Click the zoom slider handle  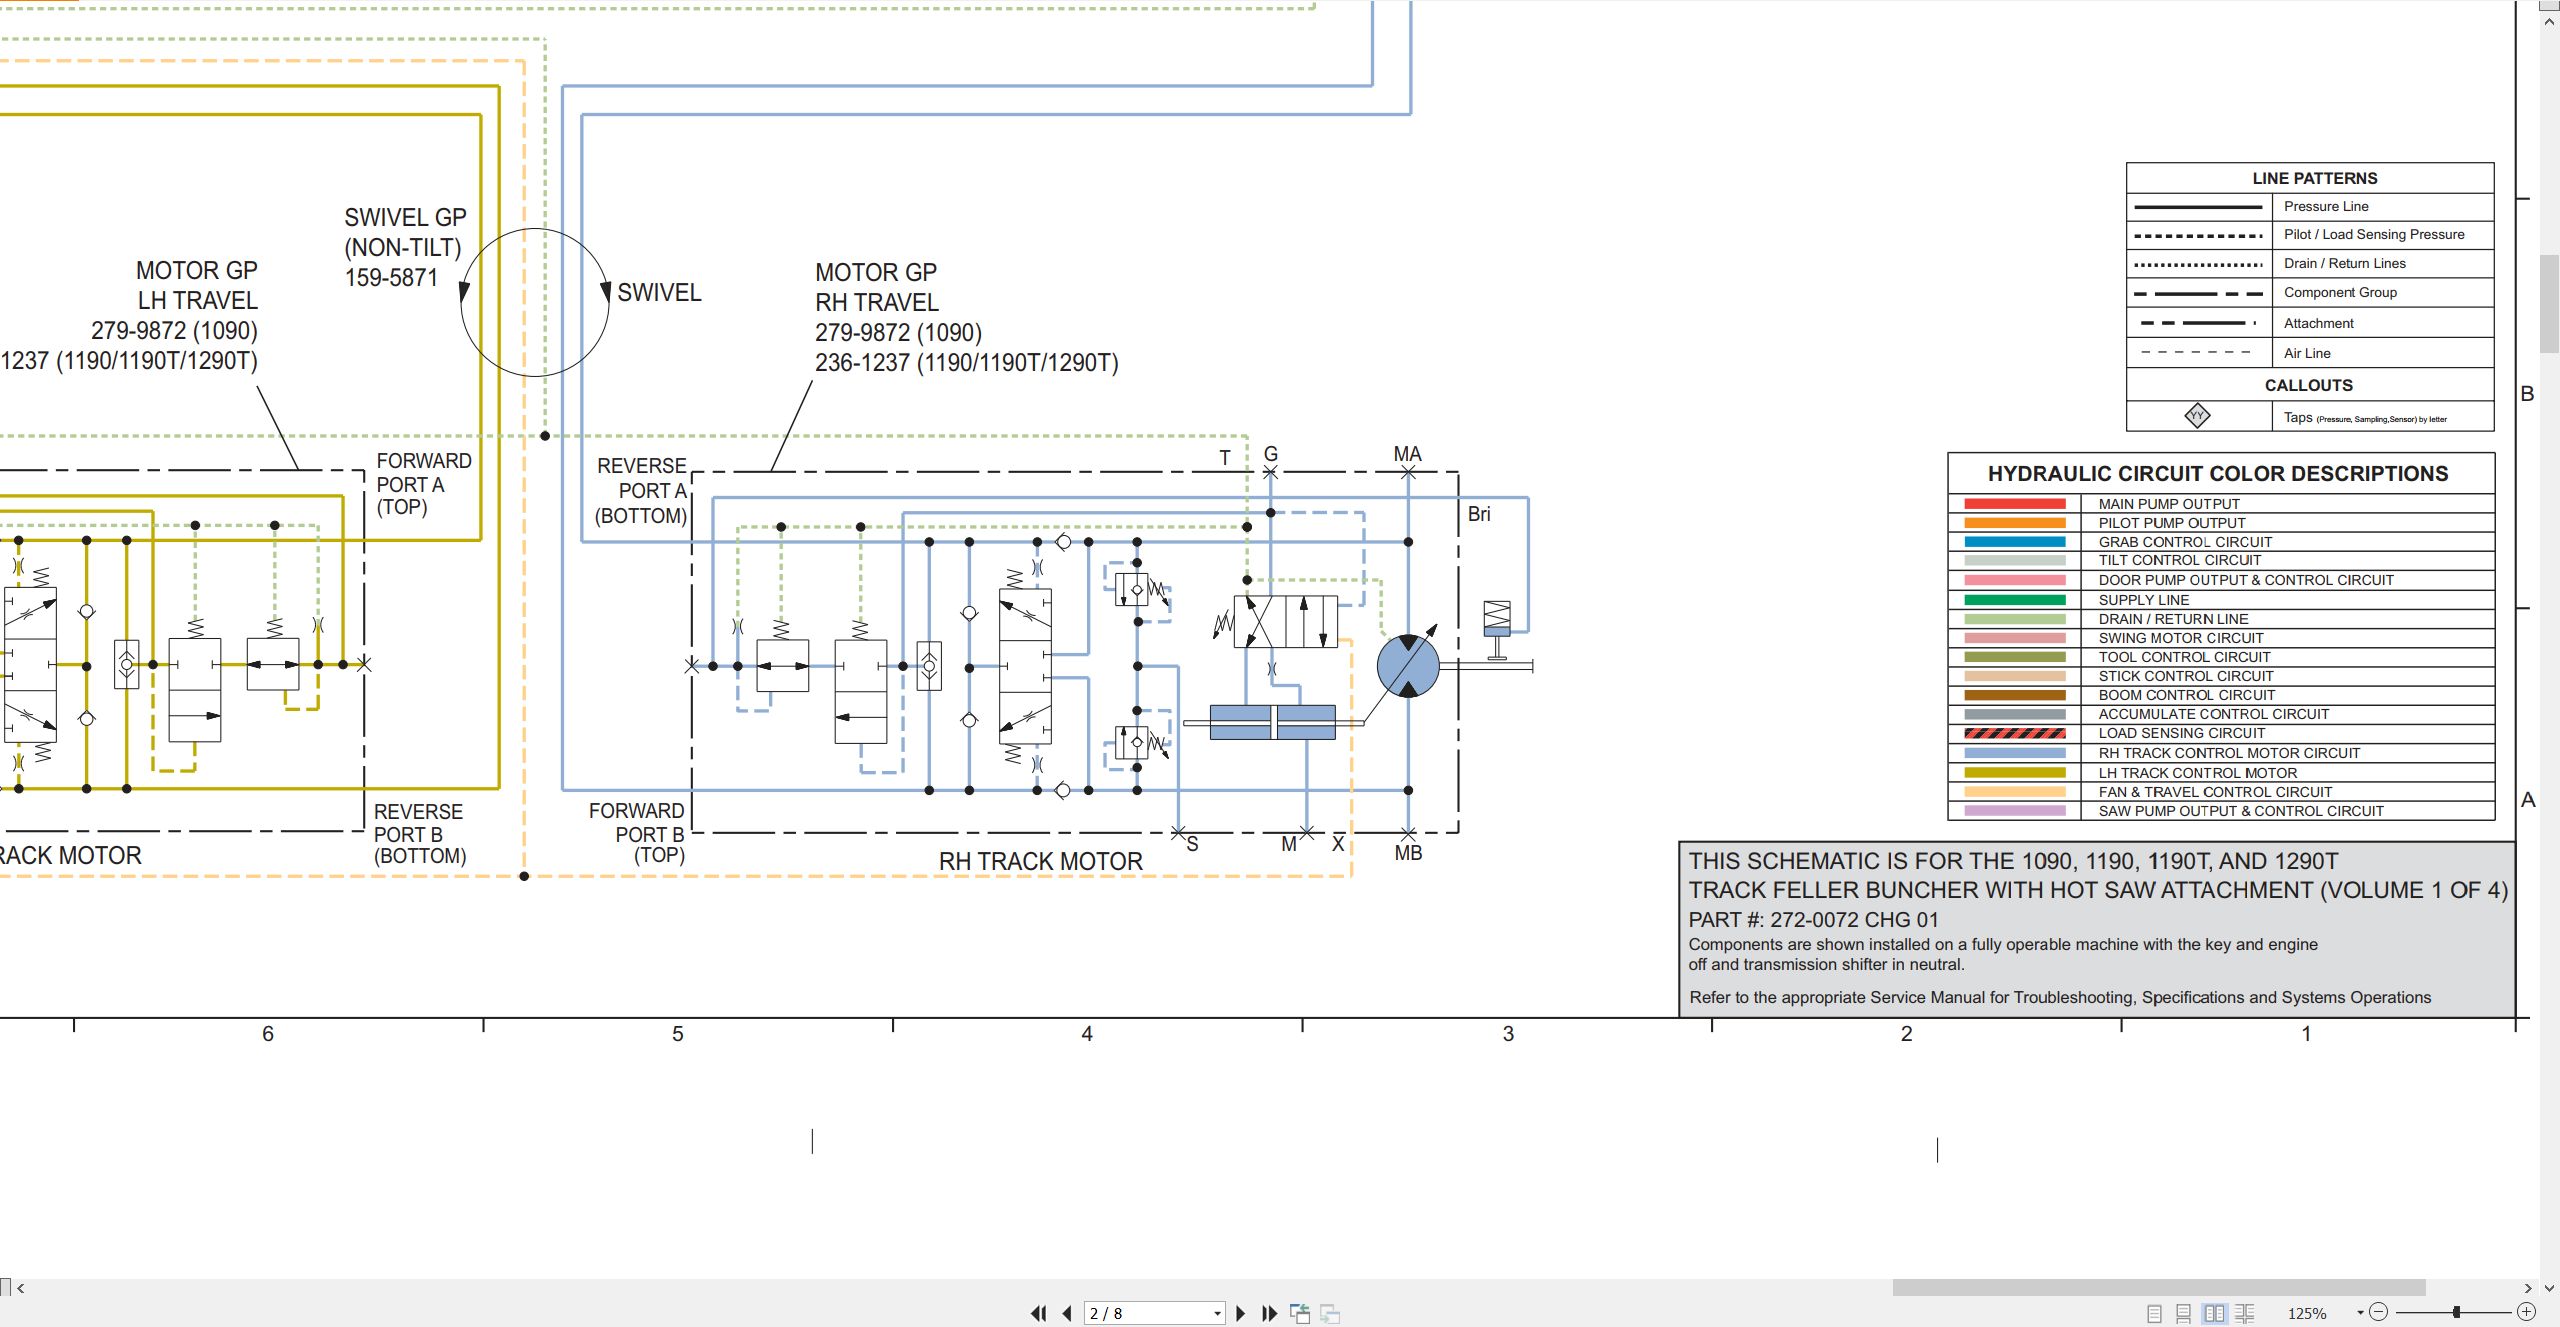click(x=2456, y=1312)
